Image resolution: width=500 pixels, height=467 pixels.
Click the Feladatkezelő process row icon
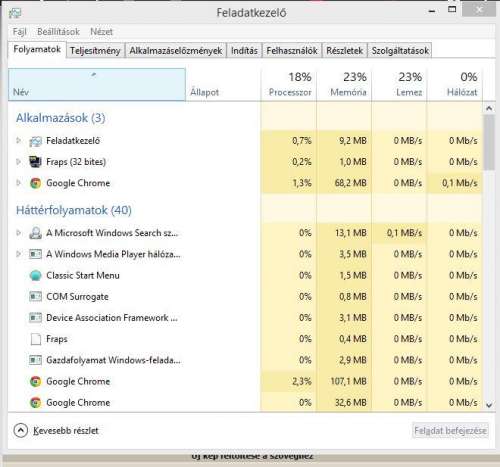(35, 141)
